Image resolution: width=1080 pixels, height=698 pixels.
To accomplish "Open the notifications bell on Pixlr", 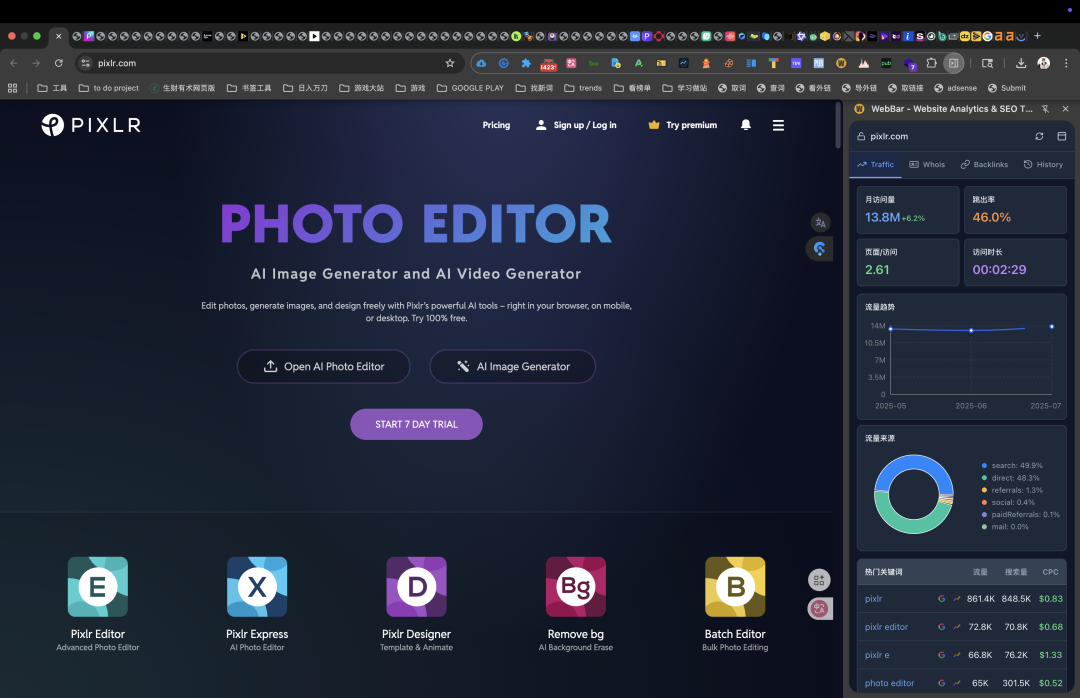I will click(x=745, y=125).
